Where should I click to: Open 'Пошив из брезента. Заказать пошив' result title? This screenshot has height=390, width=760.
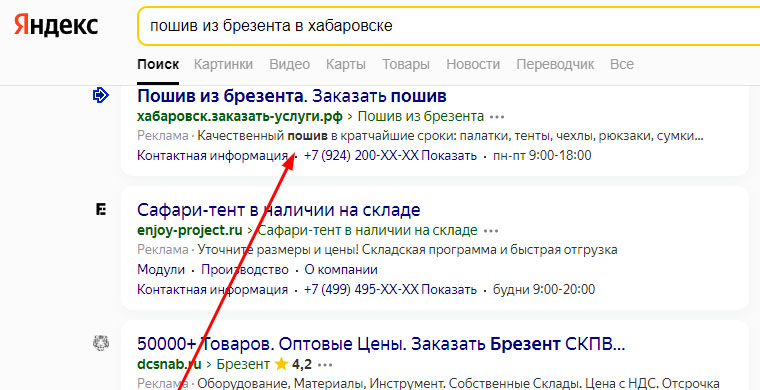tap(292, 96)
